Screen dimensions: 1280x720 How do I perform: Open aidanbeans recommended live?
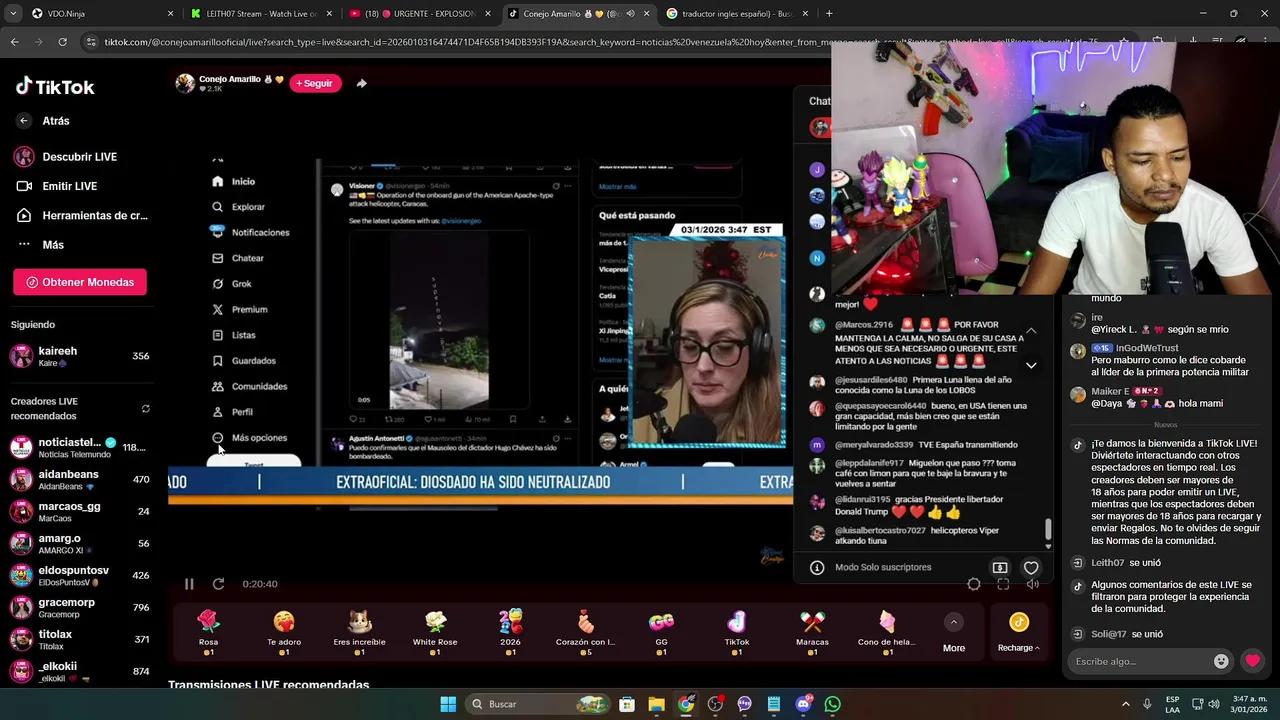[x=80, y=479]
